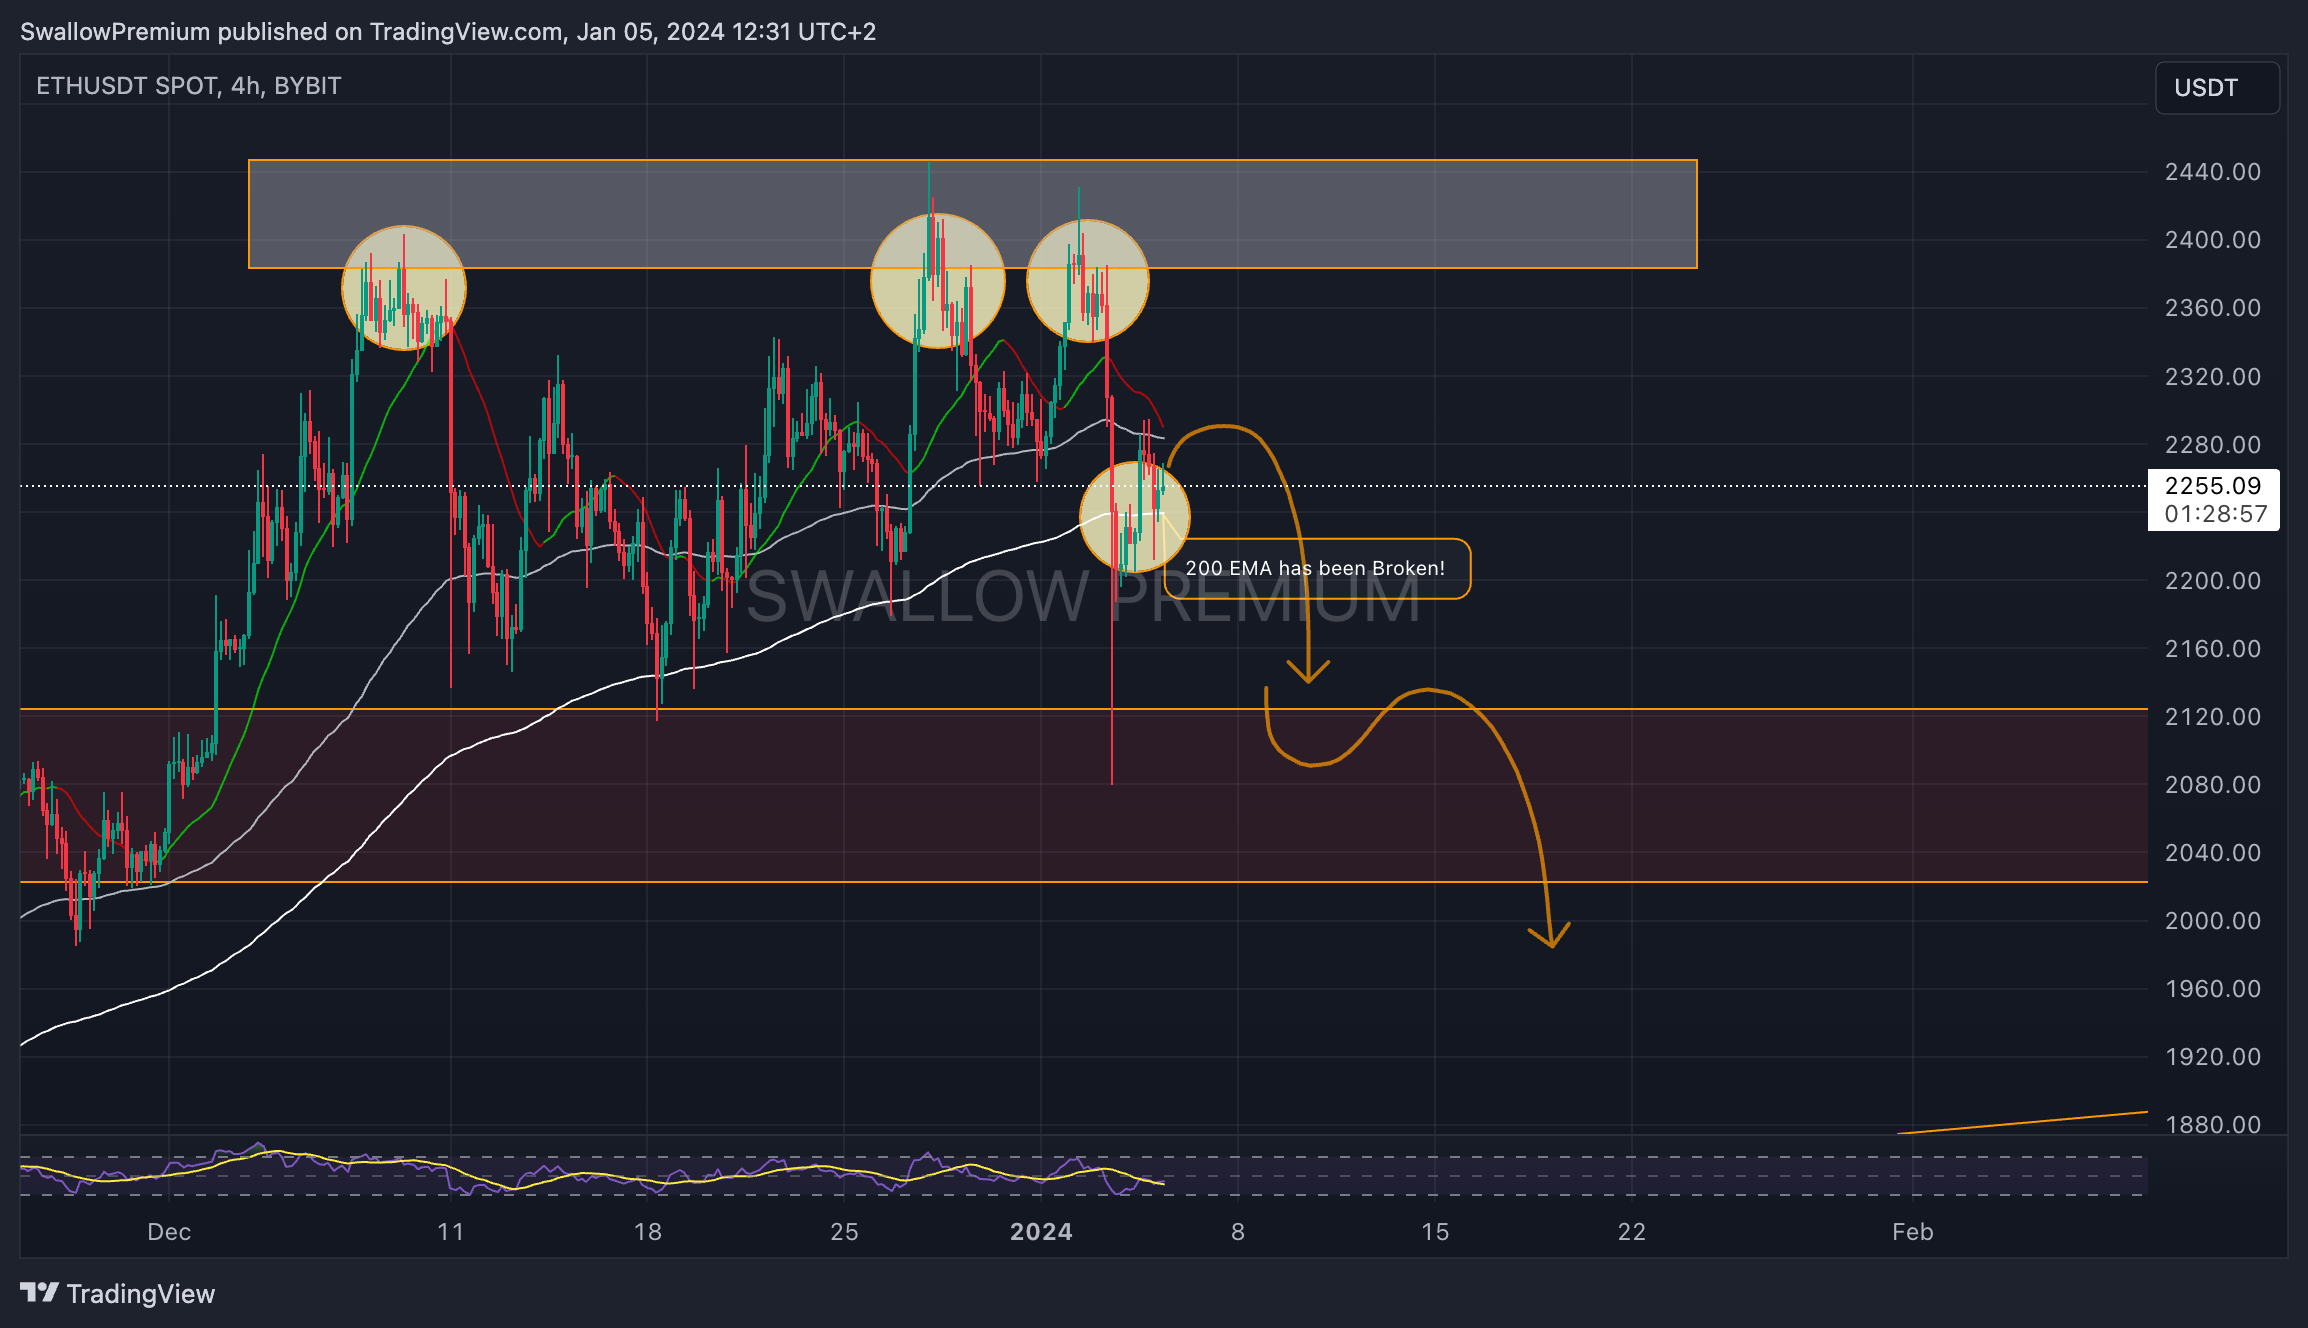Viewport: 2308px width, 1328px height.
Task: Click the USDT currency button
Action: (2217, 88)
